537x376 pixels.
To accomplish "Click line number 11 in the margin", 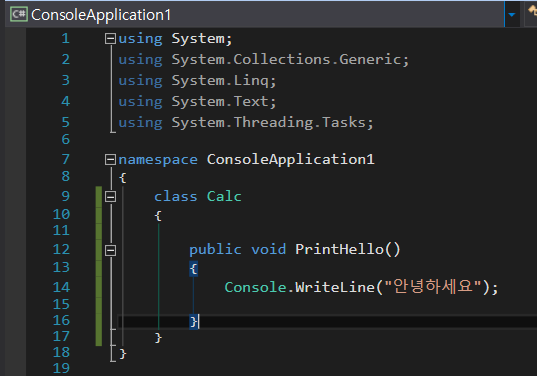I will point(61,230).
